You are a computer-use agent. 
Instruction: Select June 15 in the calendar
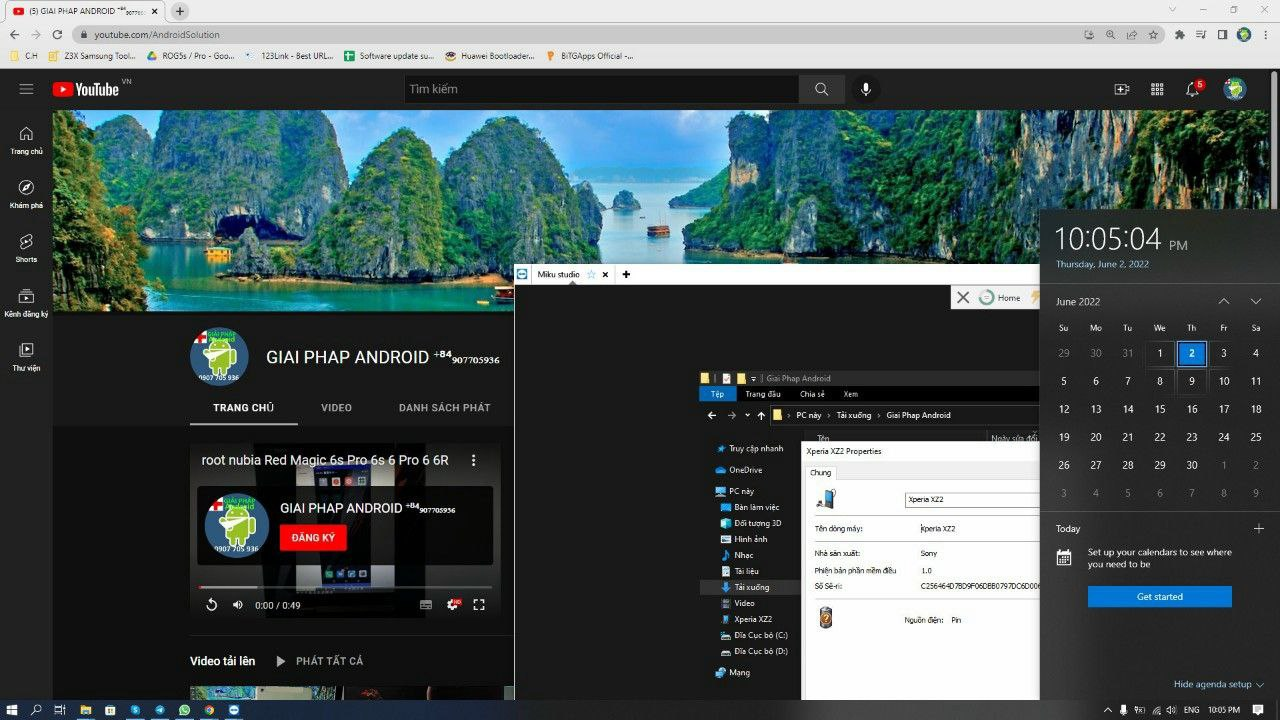point(1160,409)
